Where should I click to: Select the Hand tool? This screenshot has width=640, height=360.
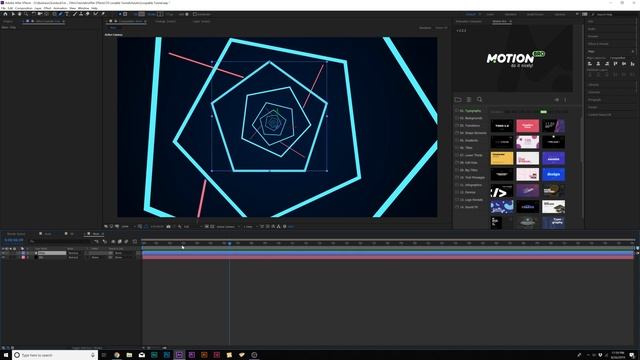(x=19, y=14)
